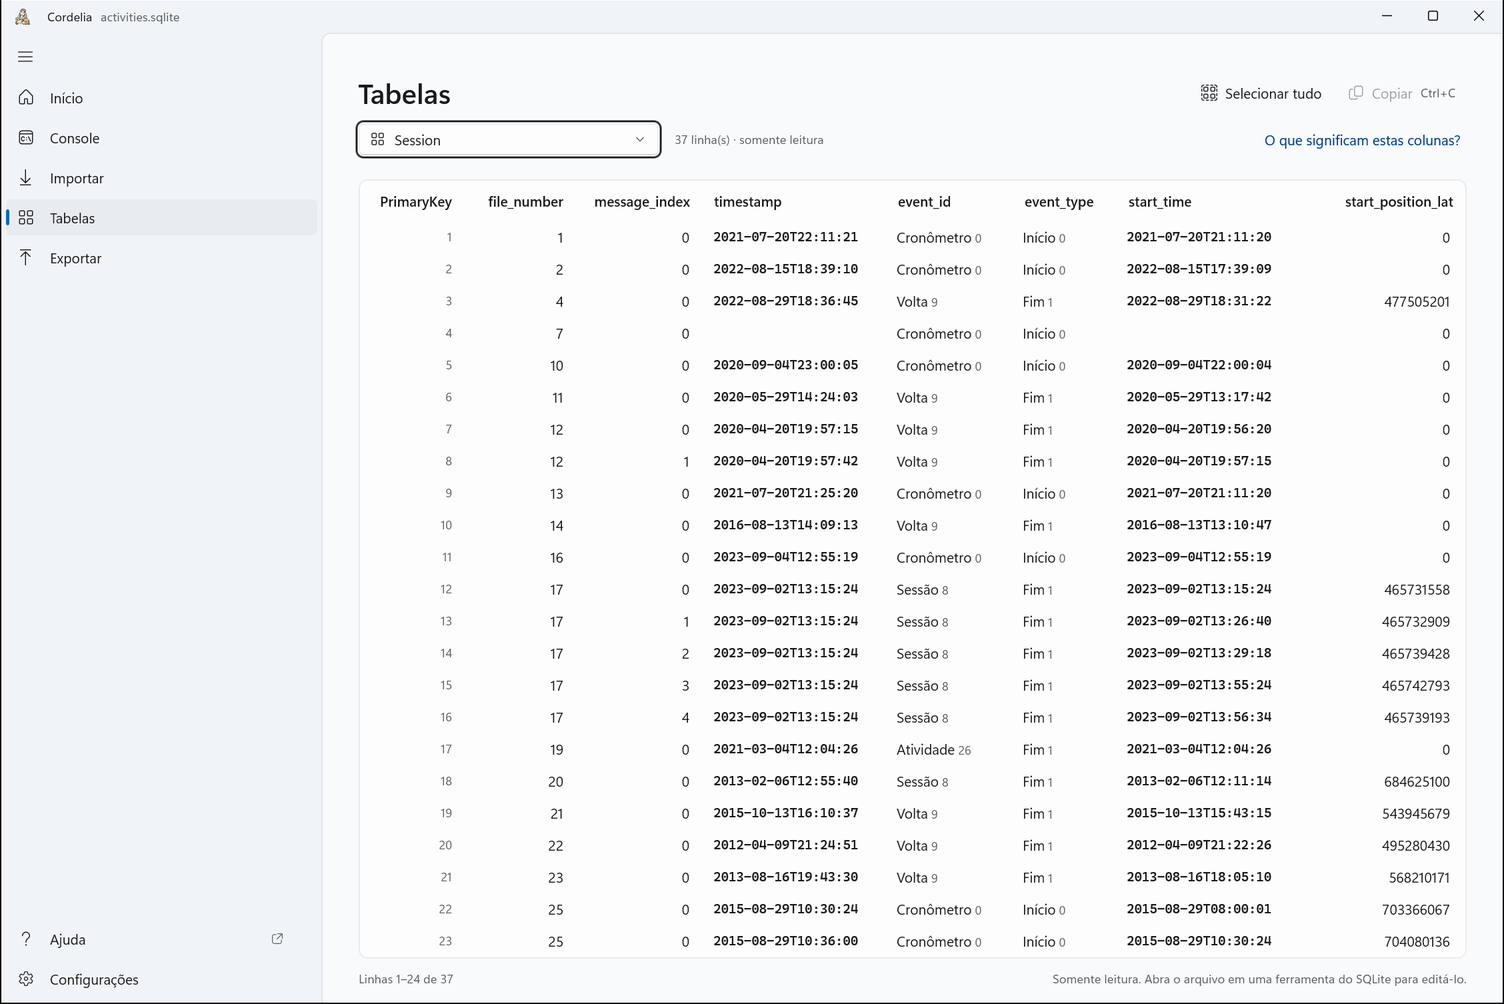Click the Importar download arrow icon

click(26, 178)
